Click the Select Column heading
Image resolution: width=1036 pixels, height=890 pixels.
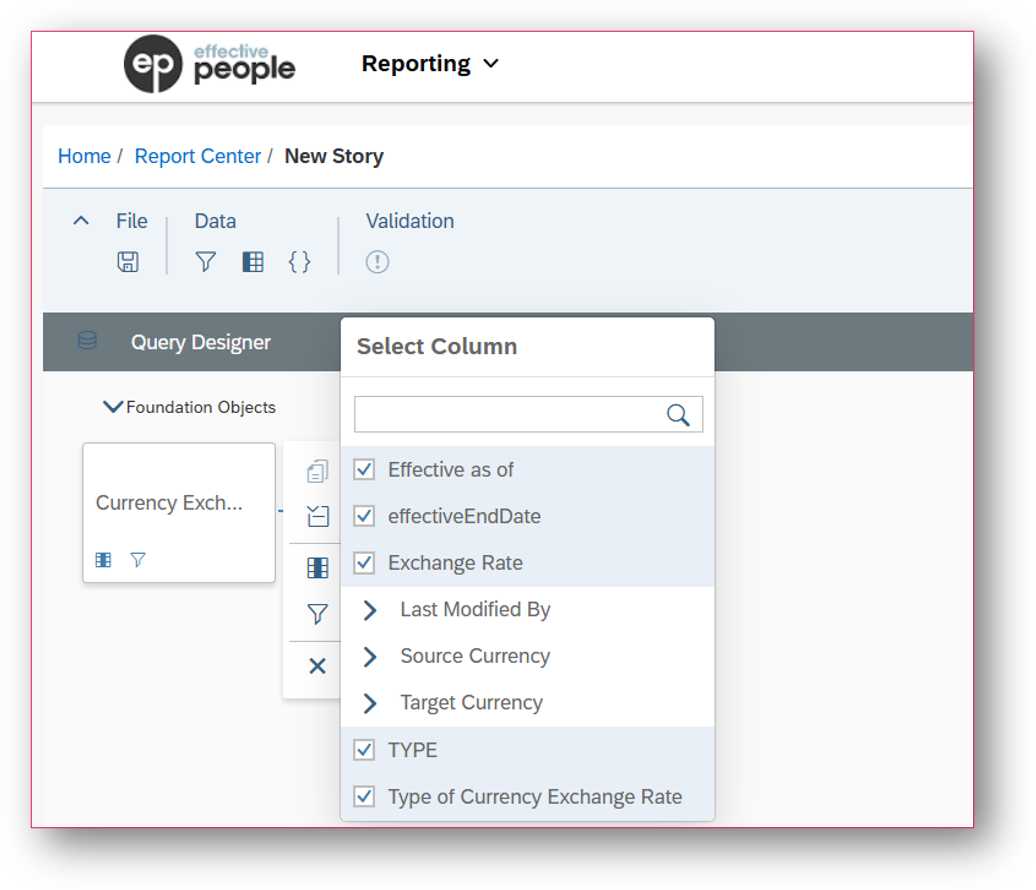click(x=437, y=346)
